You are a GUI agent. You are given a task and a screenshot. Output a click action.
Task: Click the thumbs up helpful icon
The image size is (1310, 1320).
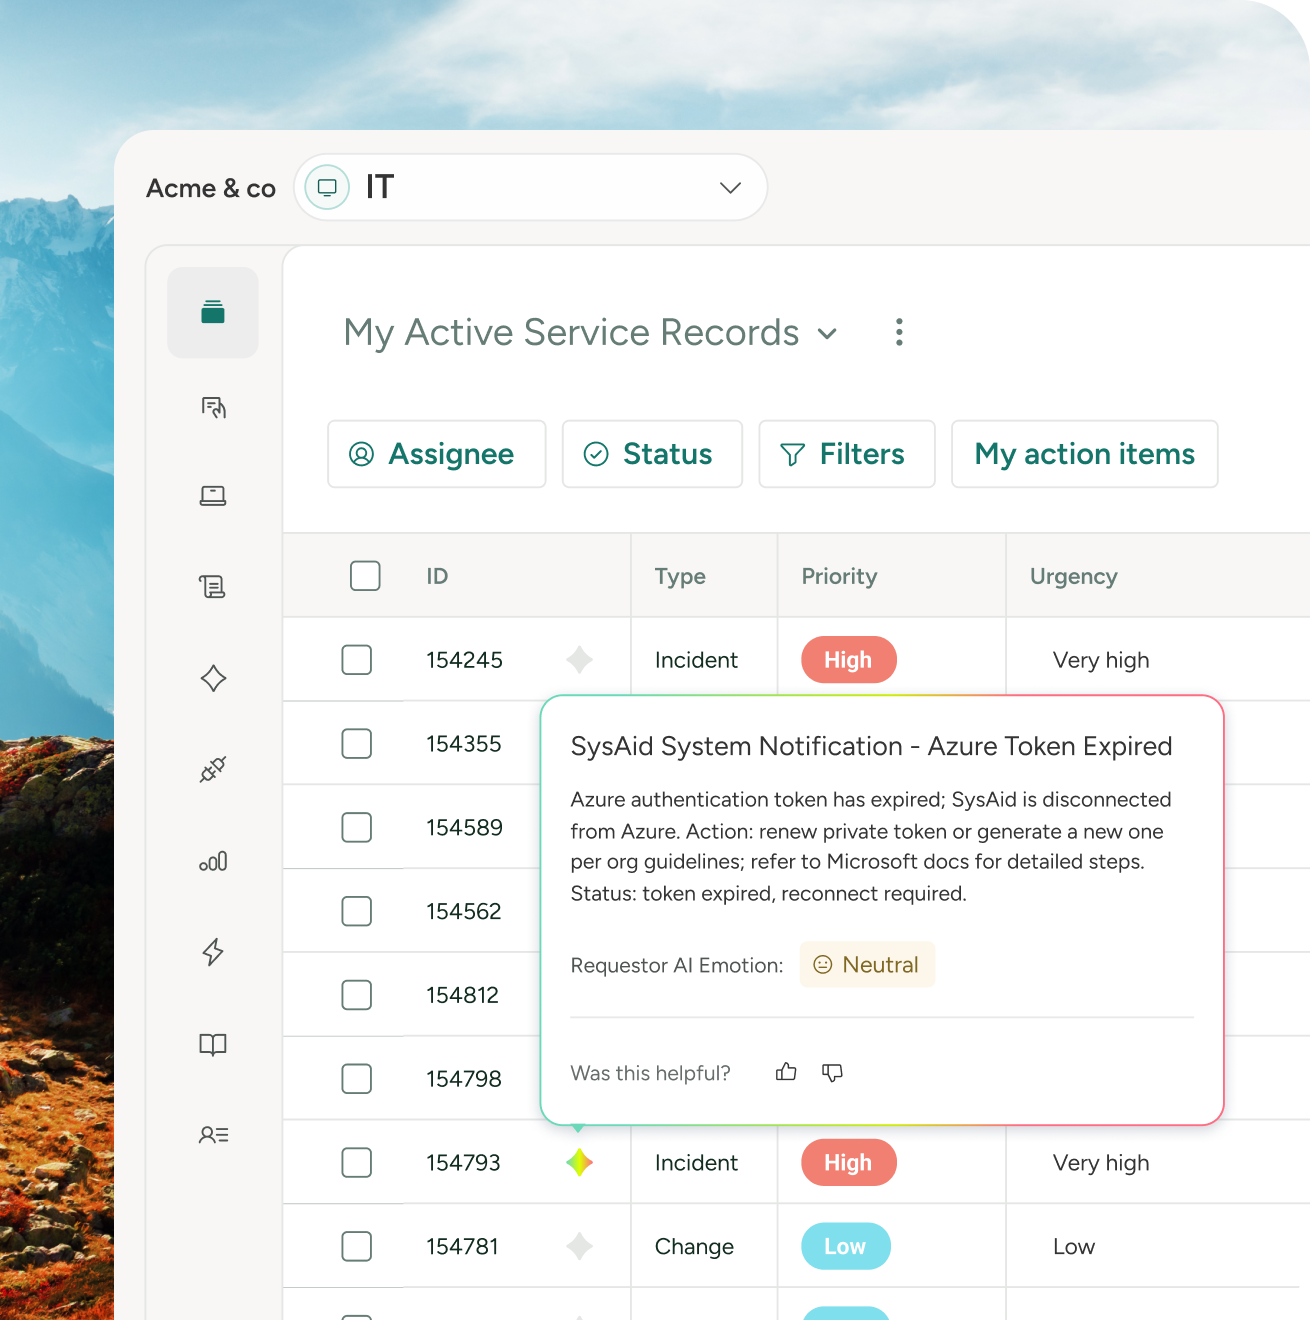(786, 1072)
